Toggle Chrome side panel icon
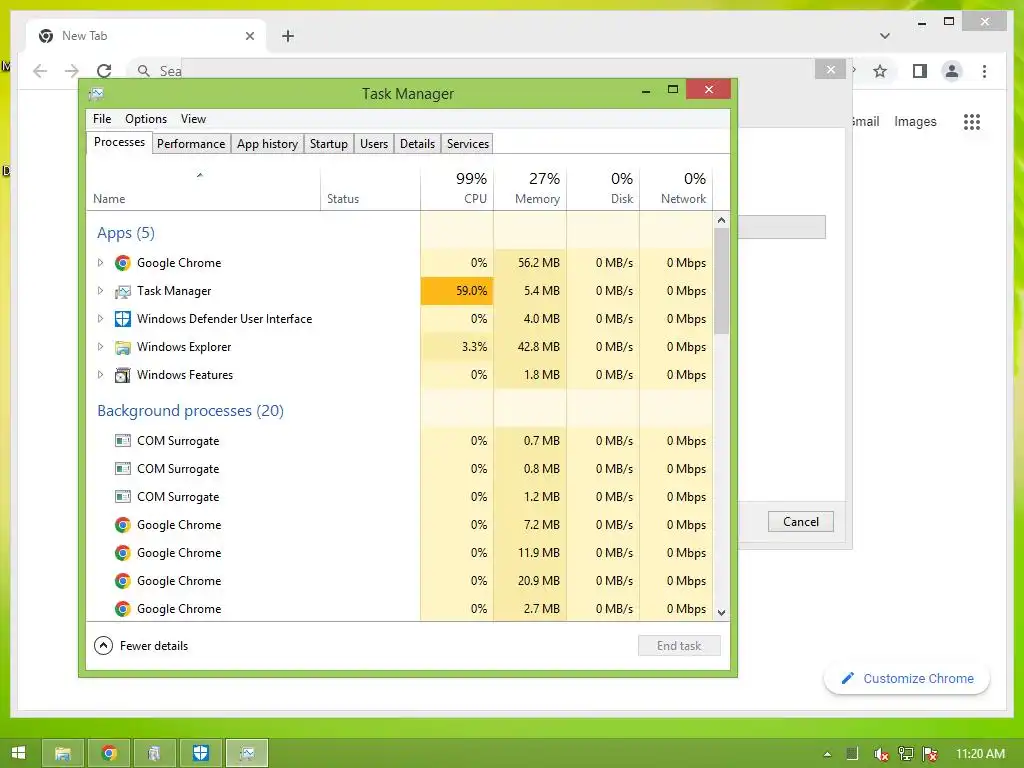This screenshot has width=1024, height=768. click(920, 71)
